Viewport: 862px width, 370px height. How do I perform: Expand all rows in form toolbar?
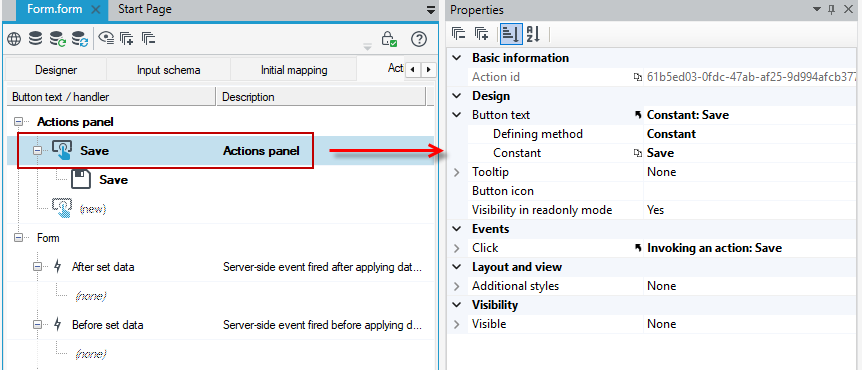(x=126, y=38)
